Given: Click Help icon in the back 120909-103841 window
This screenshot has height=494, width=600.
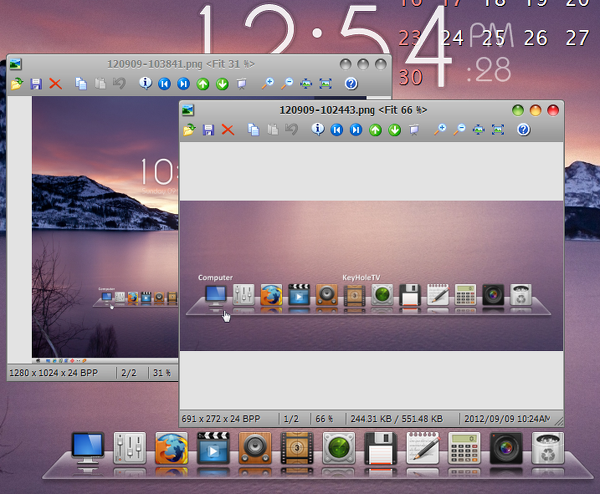Looking at the screenshot, I should point(351,84).
